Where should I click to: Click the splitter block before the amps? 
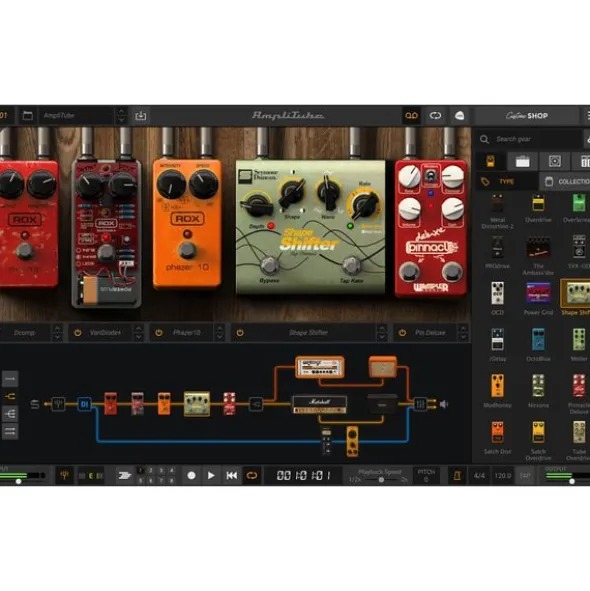(256, 404)
